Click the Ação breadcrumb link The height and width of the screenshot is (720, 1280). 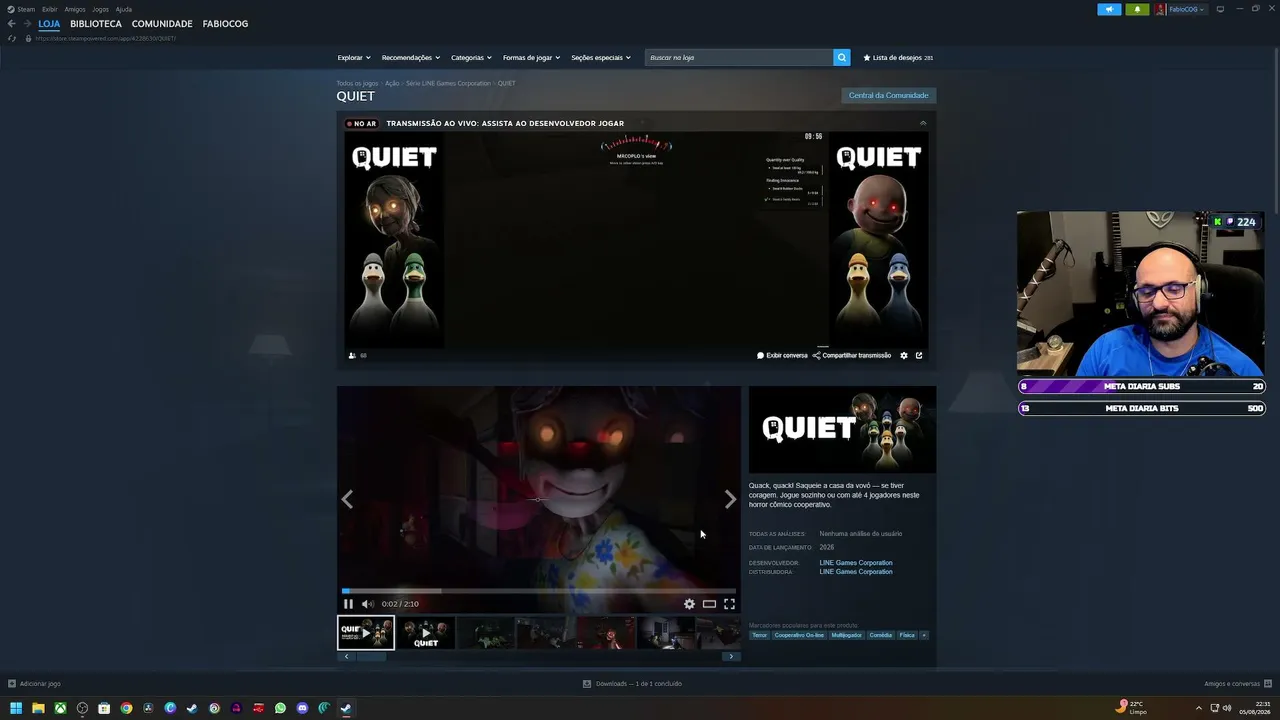(392, 84)
